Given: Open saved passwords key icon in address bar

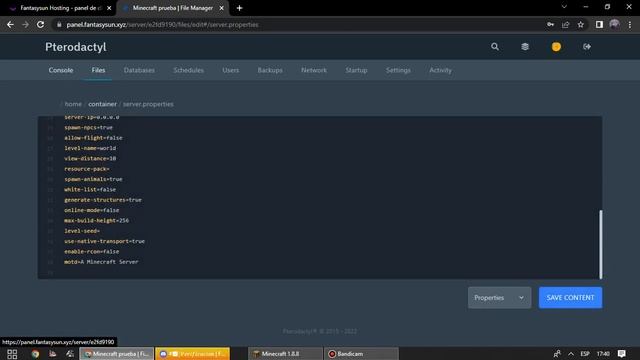Looking at the screenshot, I should pyautogui.click(x=550, y=24).
